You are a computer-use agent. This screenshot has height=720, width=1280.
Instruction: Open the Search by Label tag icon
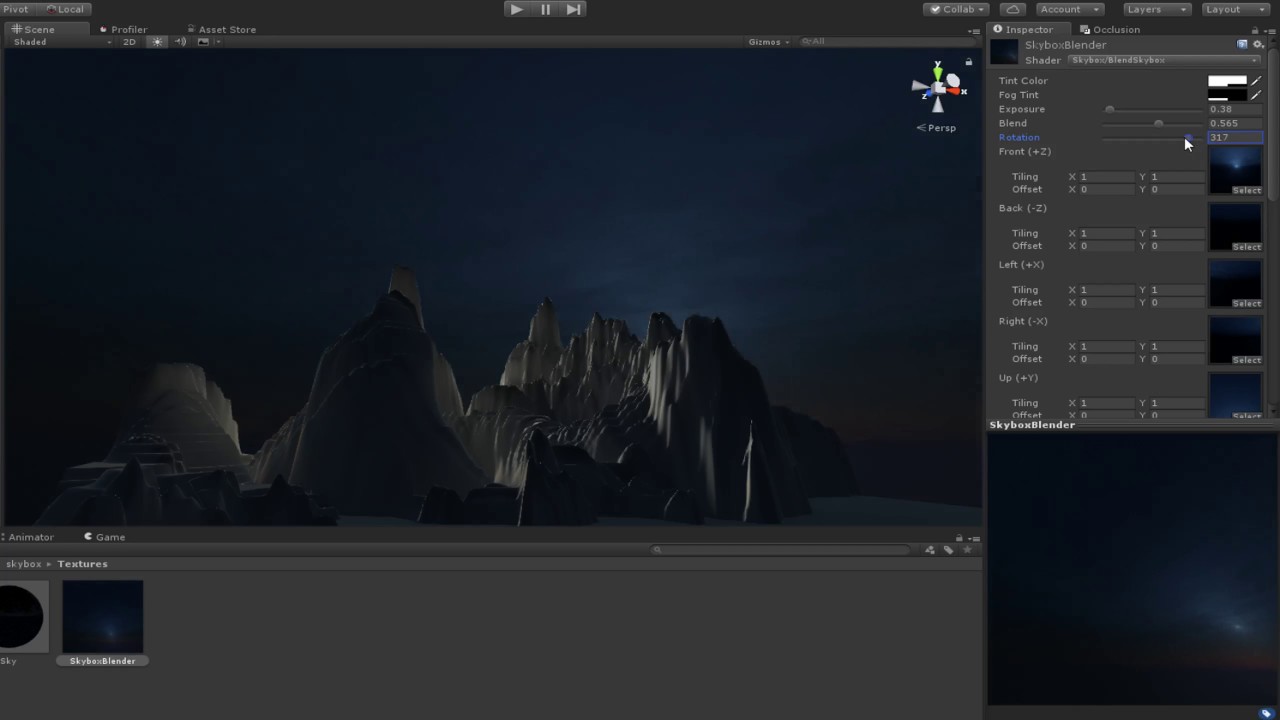(948, 549)
